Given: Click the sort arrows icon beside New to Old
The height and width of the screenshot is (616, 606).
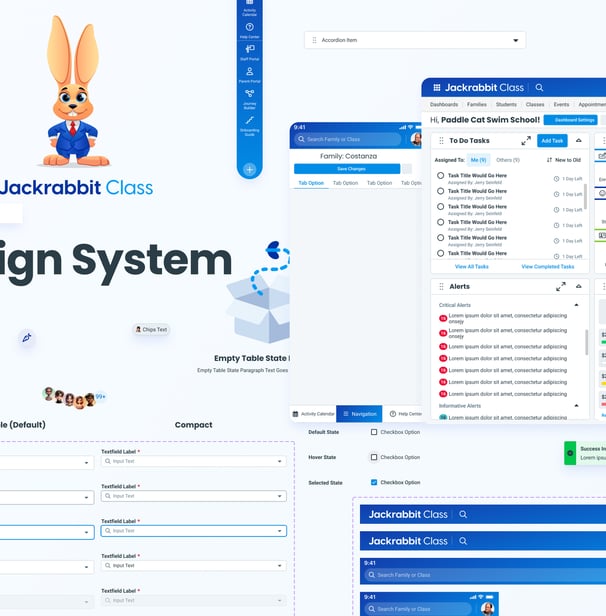Looking at the screenshot, I should coord(549,160).
